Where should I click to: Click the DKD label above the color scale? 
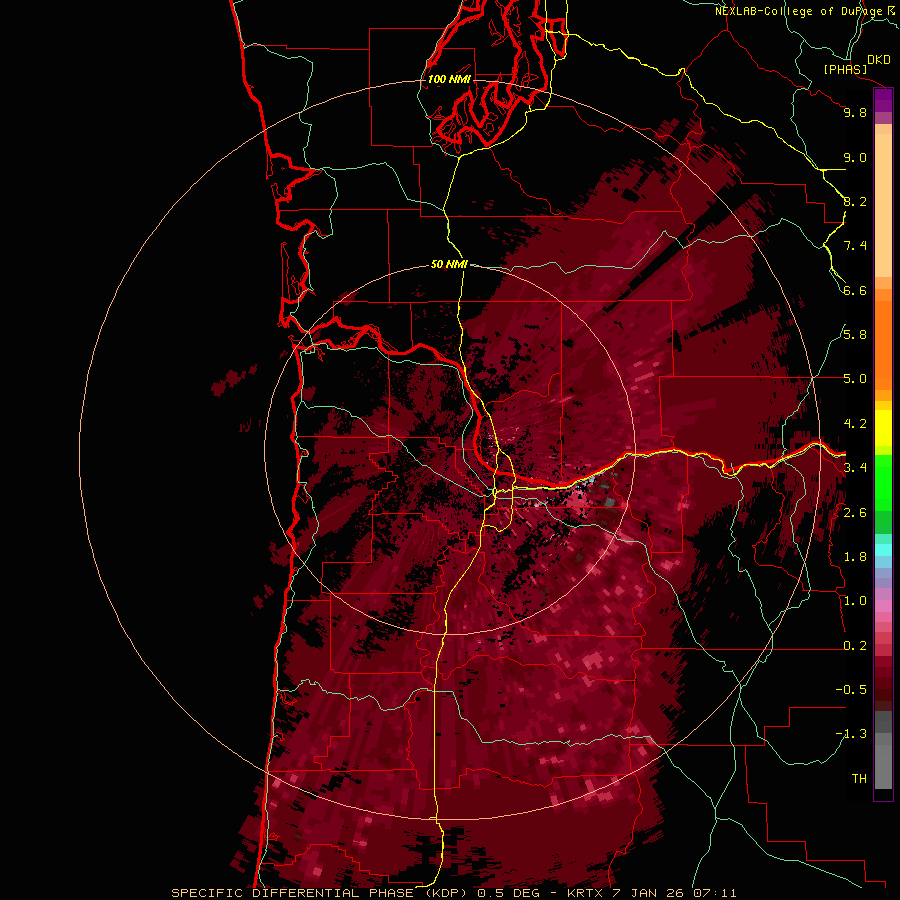(879, 60)
